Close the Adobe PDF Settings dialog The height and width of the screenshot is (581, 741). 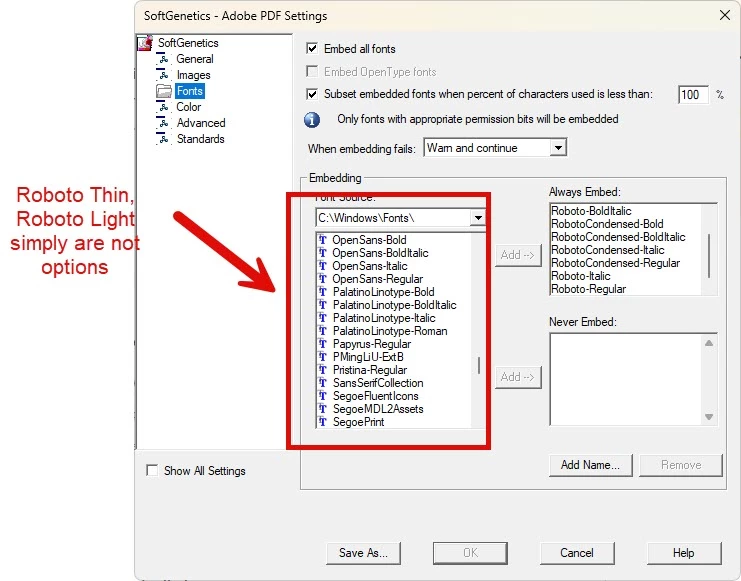point(724,15)
